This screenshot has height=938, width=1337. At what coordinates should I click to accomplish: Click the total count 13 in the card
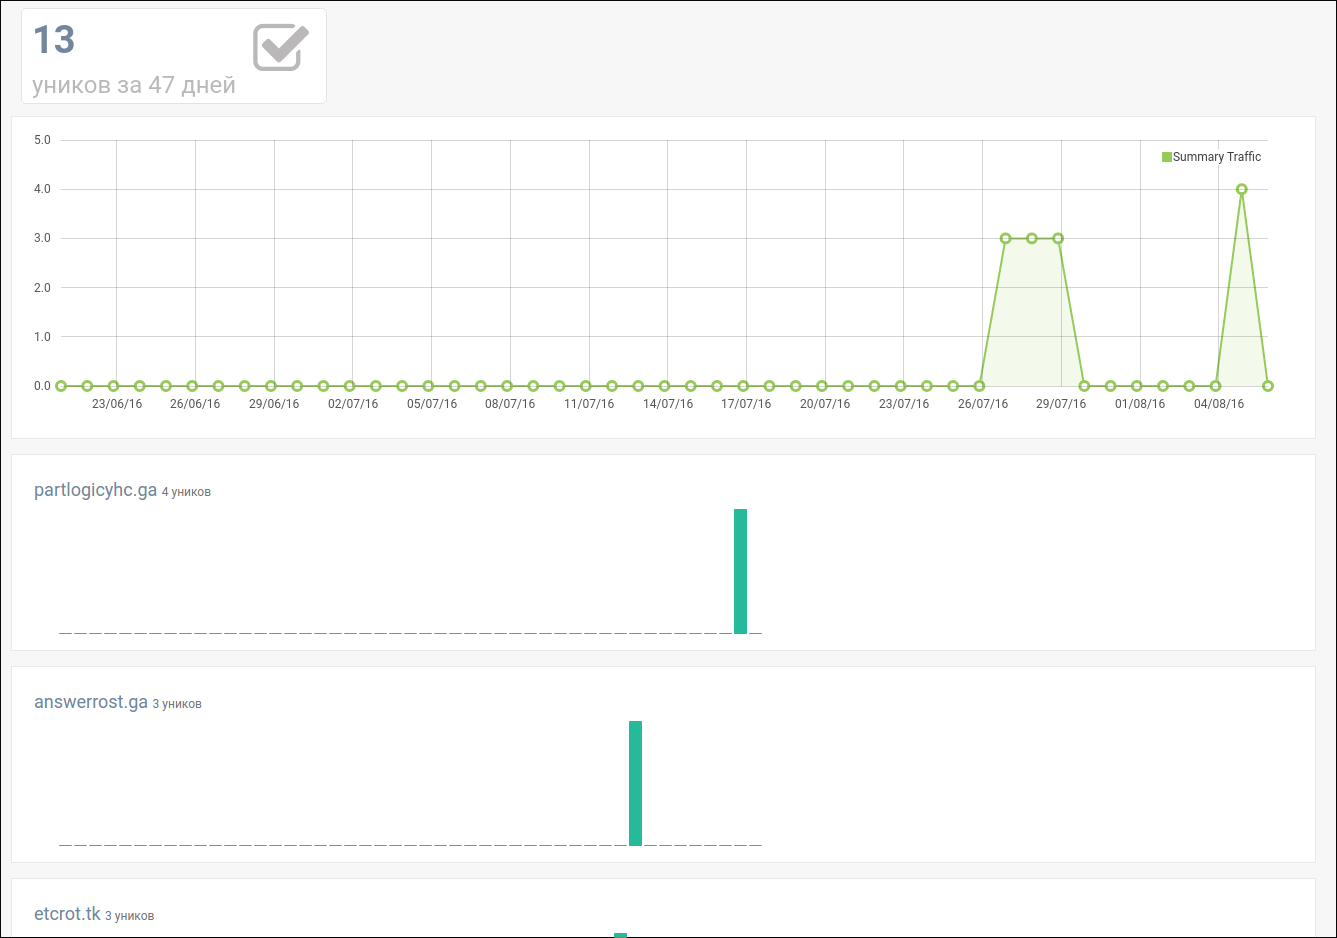(54, 40)
